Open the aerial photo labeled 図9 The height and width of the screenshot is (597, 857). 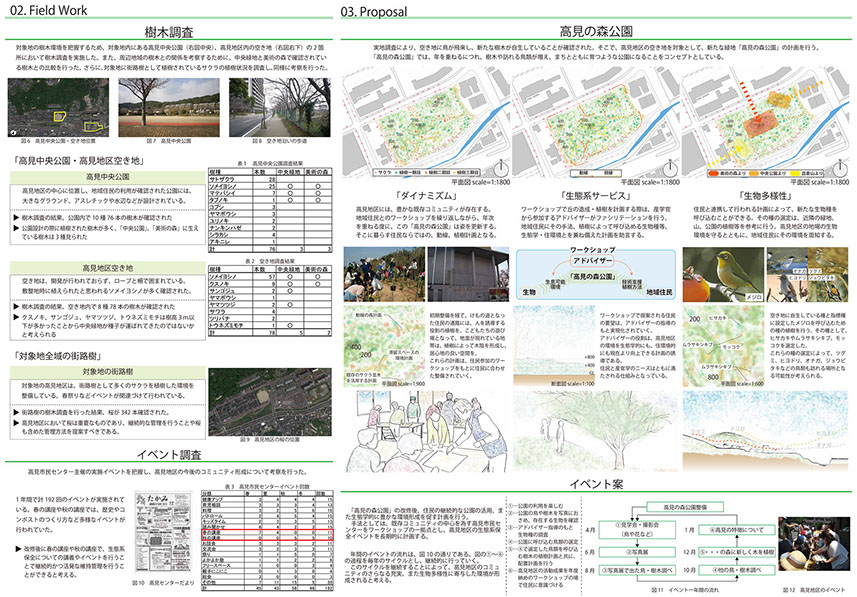click(270, 402)
